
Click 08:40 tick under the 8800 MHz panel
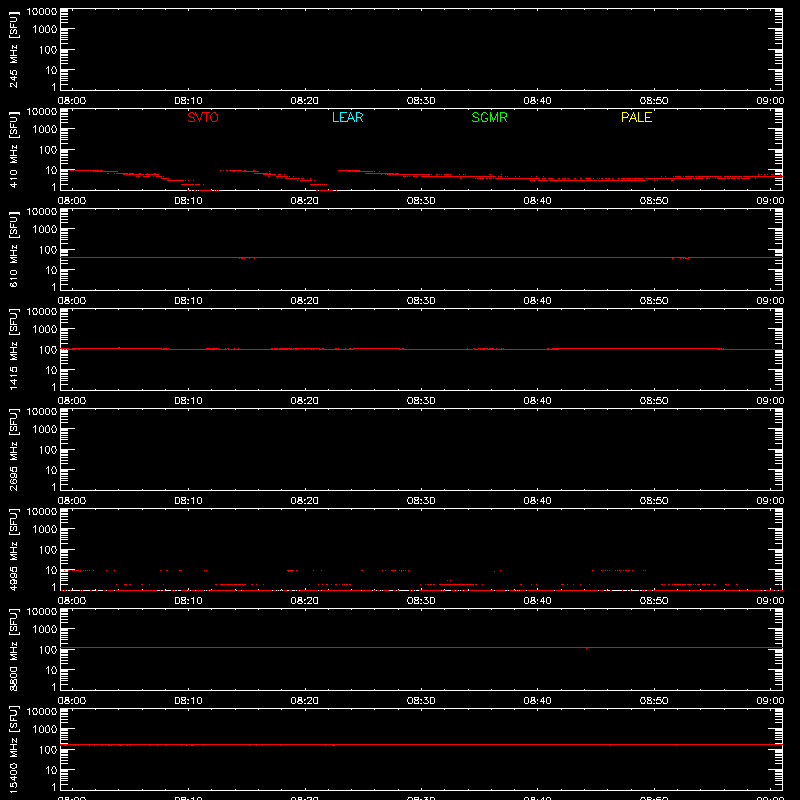click(537, 701)
